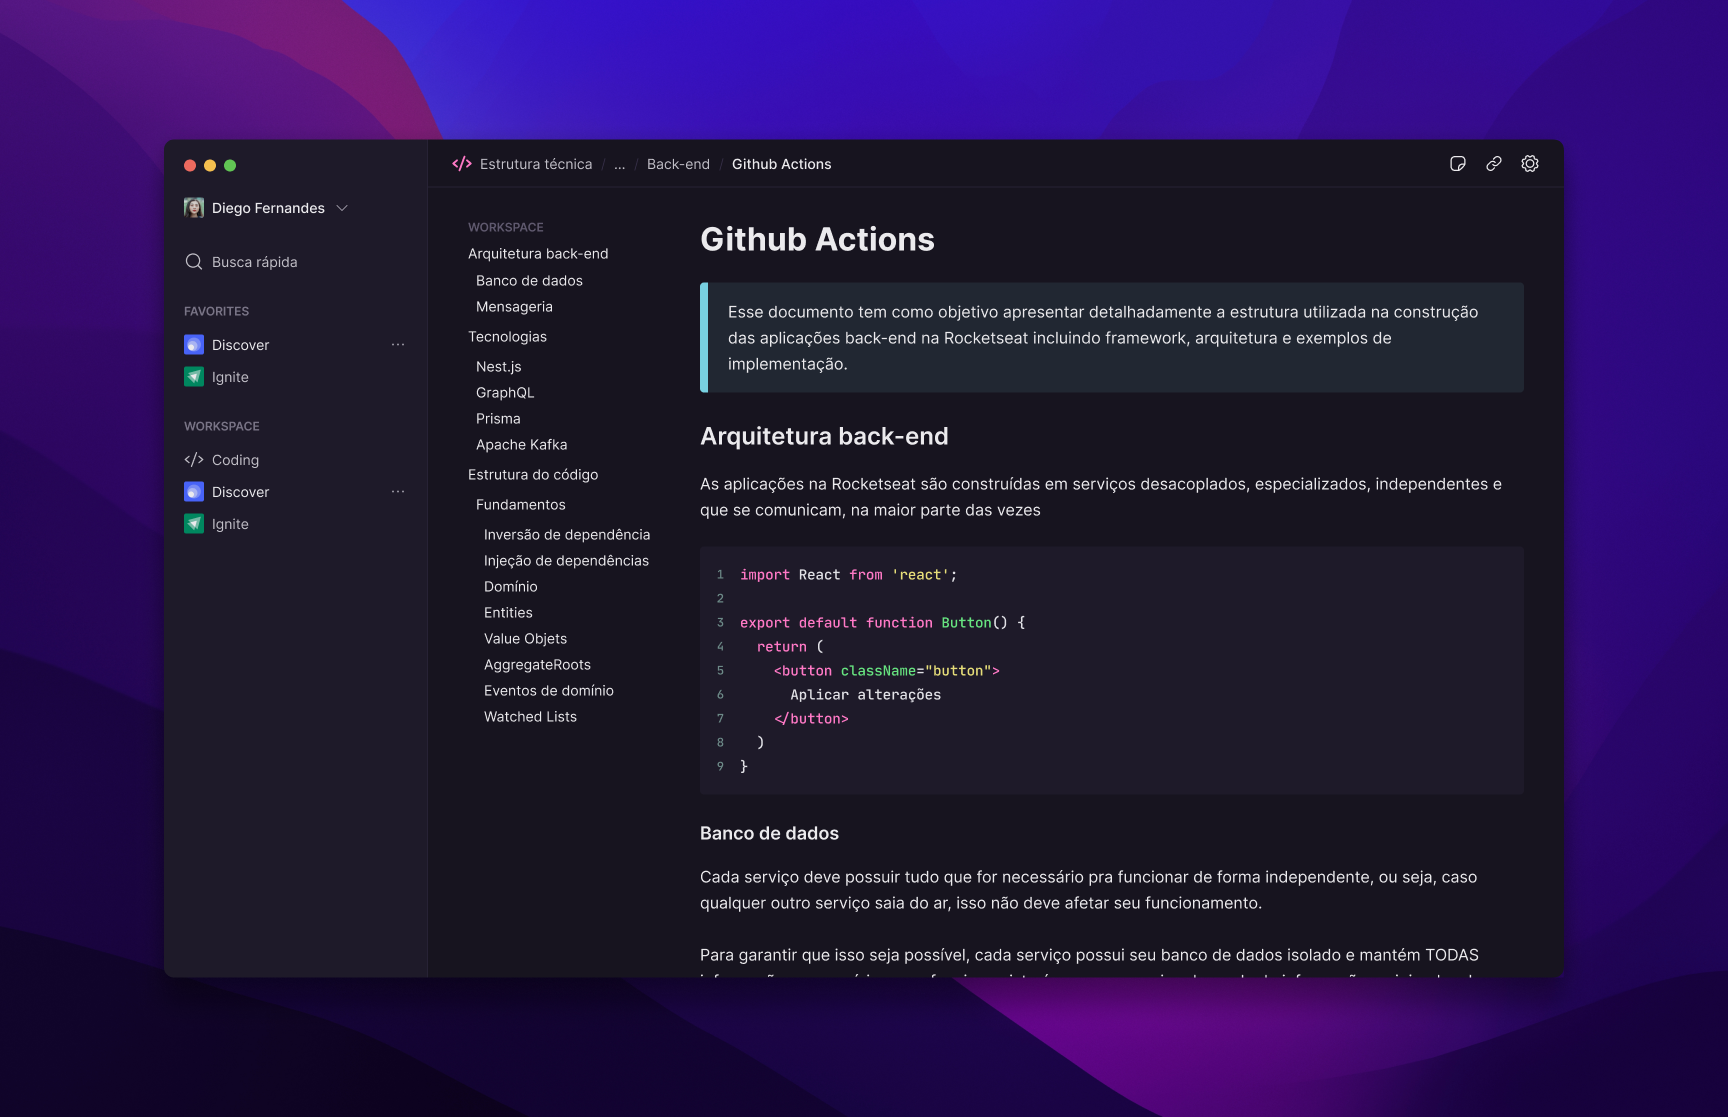Click the Ignite icon under Favorites
The width and height of the screenshot is (1728, 1117).
pos(194,377)
